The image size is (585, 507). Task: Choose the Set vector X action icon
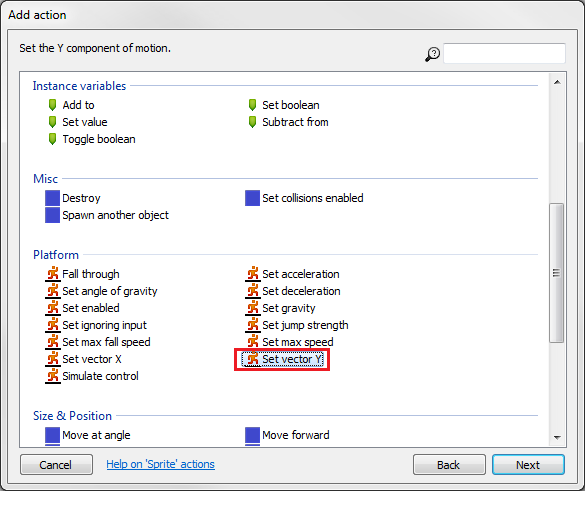coord(53,359)
